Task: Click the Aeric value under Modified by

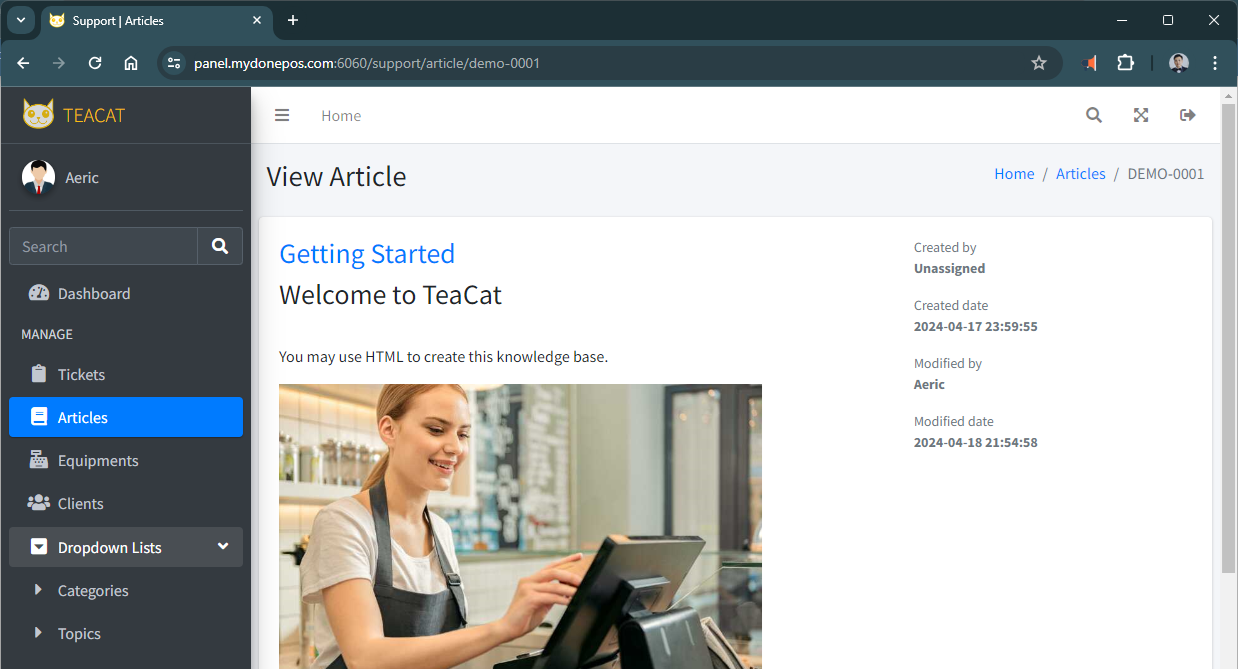Action: click(929, 384)
